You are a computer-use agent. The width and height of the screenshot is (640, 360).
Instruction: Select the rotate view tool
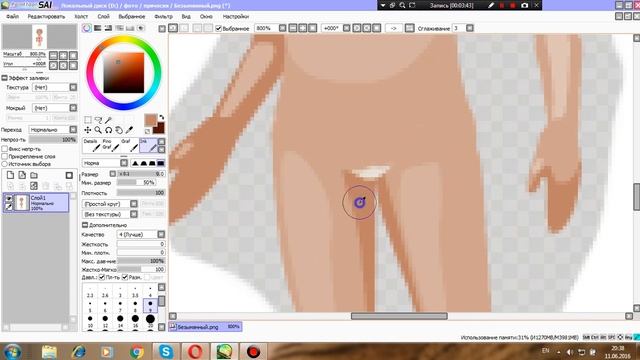[x=108, y=130]
